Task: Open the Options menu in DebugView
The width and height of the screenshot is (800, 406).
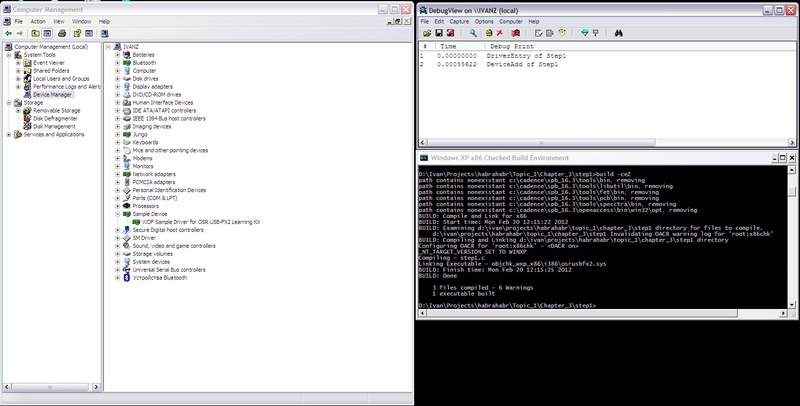Action: [484, 21]
